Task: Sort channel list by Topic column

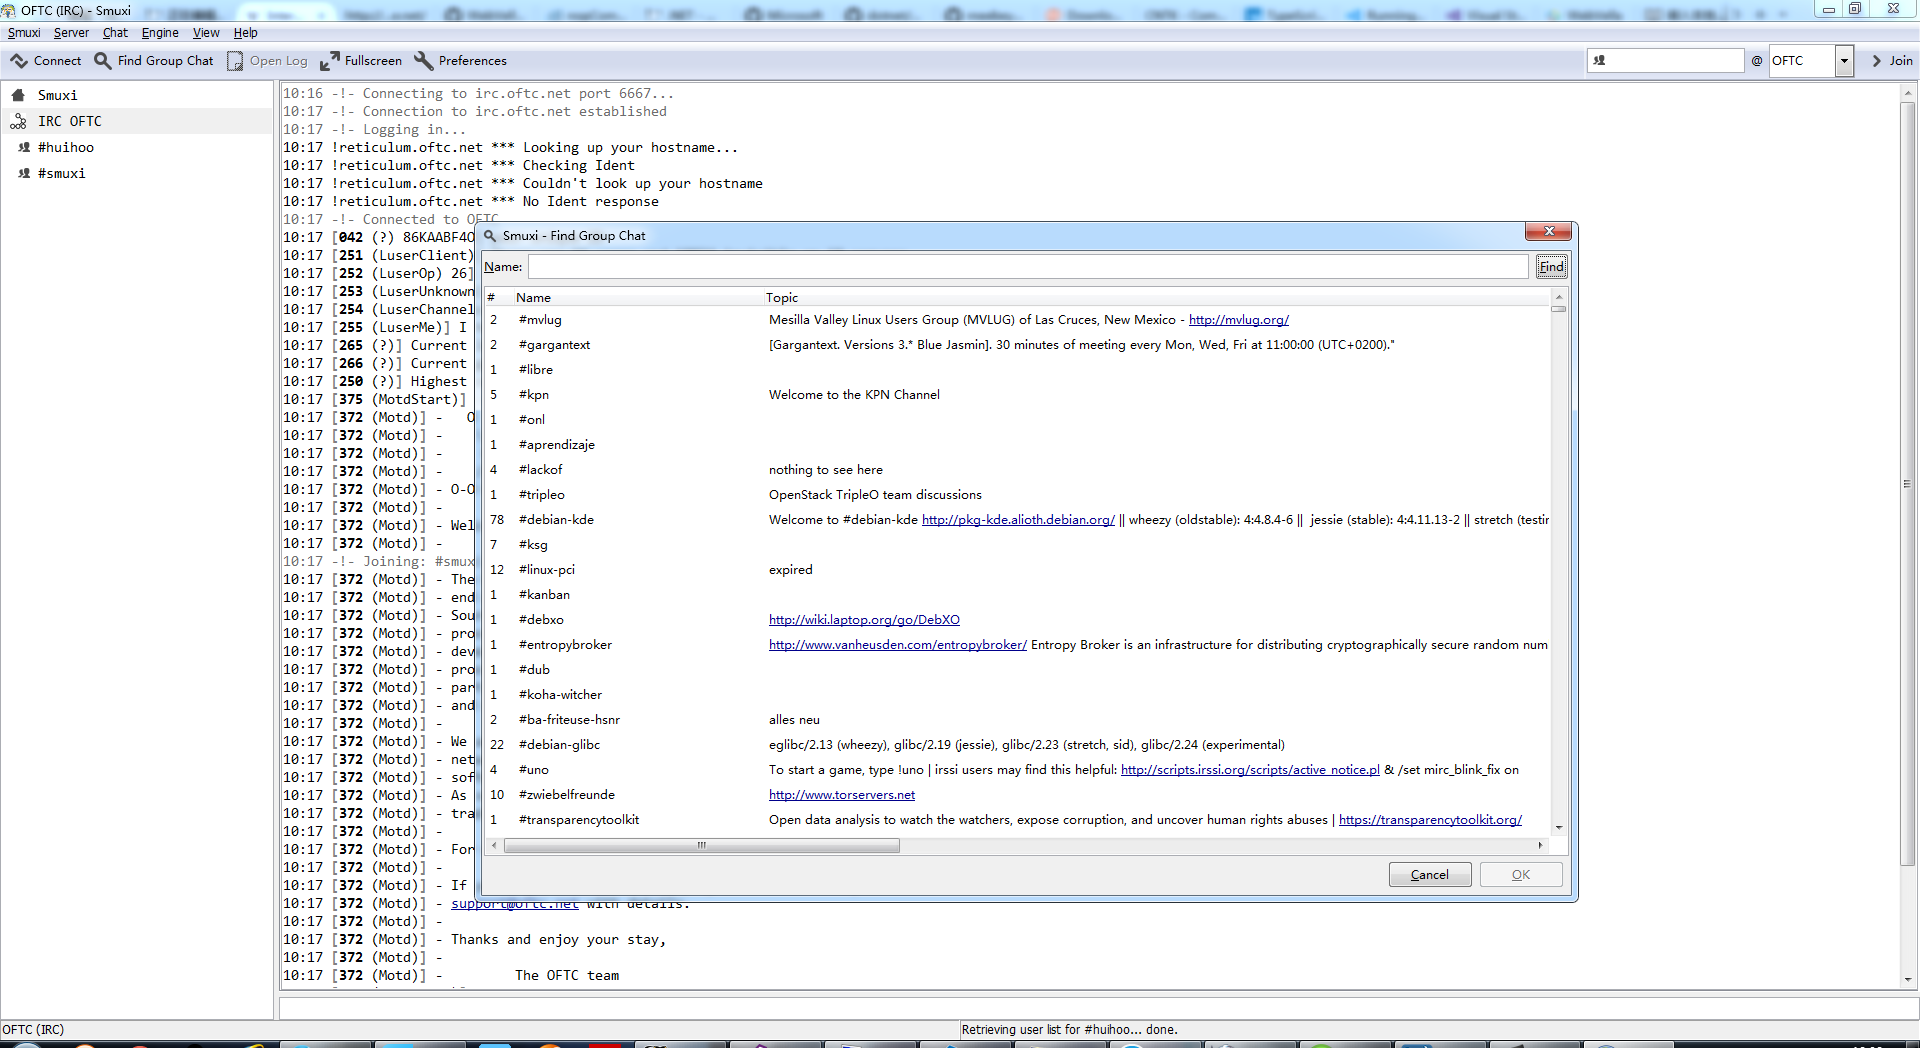Action: pos(782,298)
